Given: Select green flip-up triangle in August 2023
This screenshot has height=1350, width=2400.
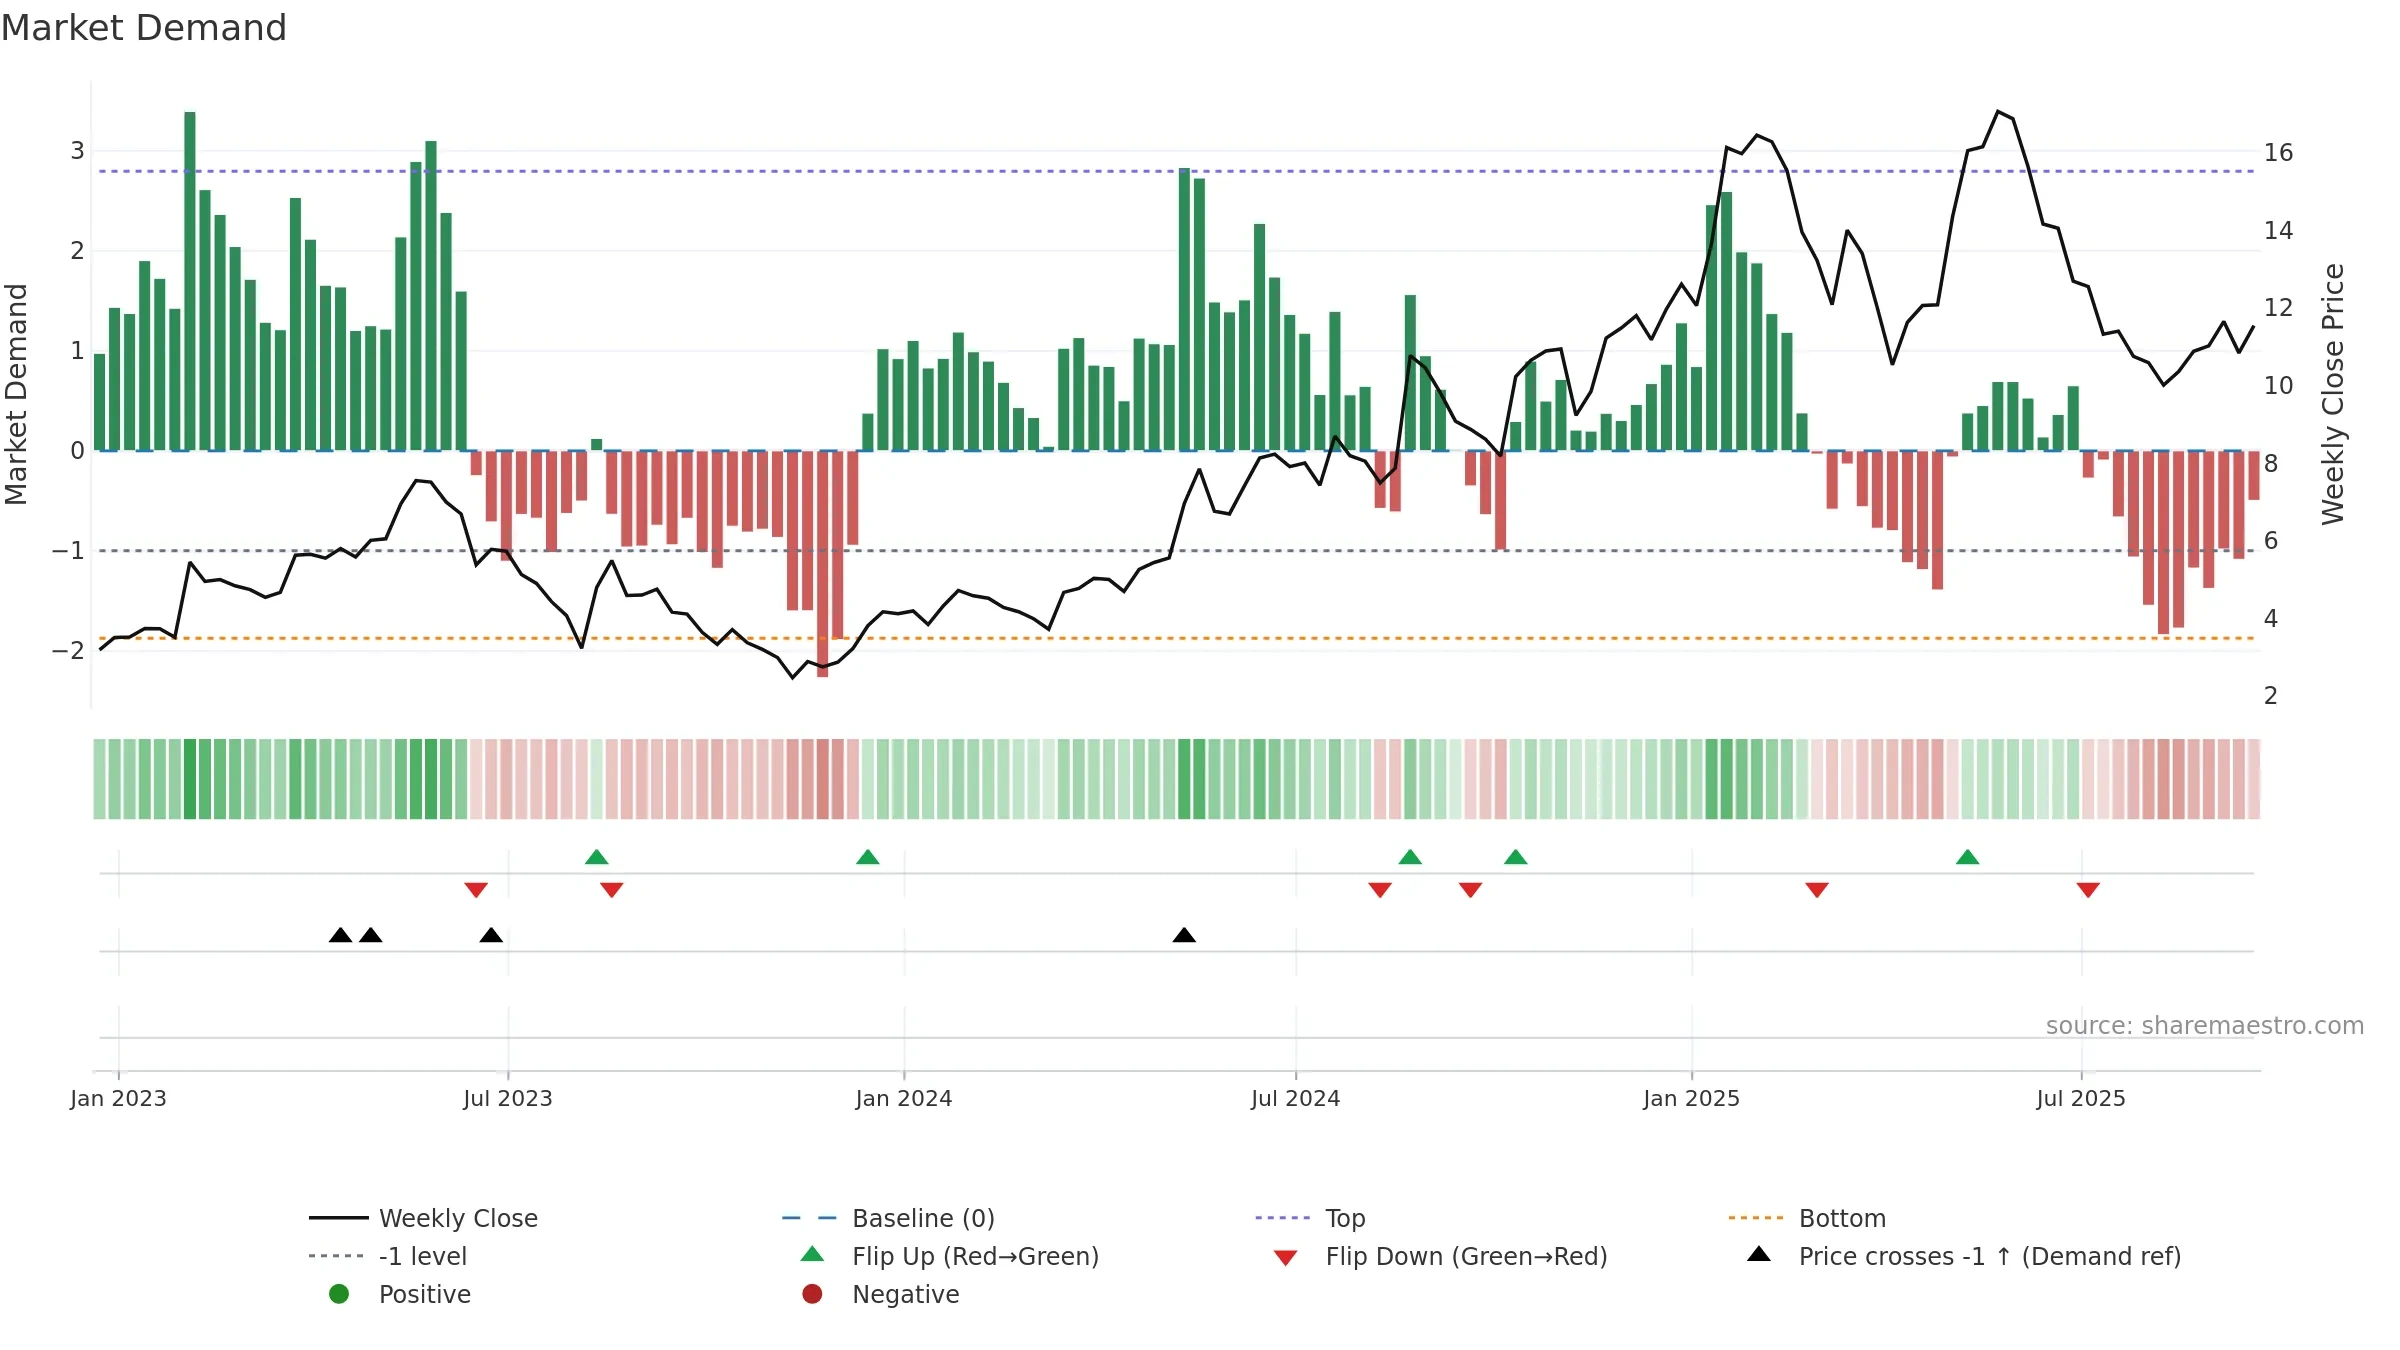Looking at the screenshot, I should click(596, 857).
